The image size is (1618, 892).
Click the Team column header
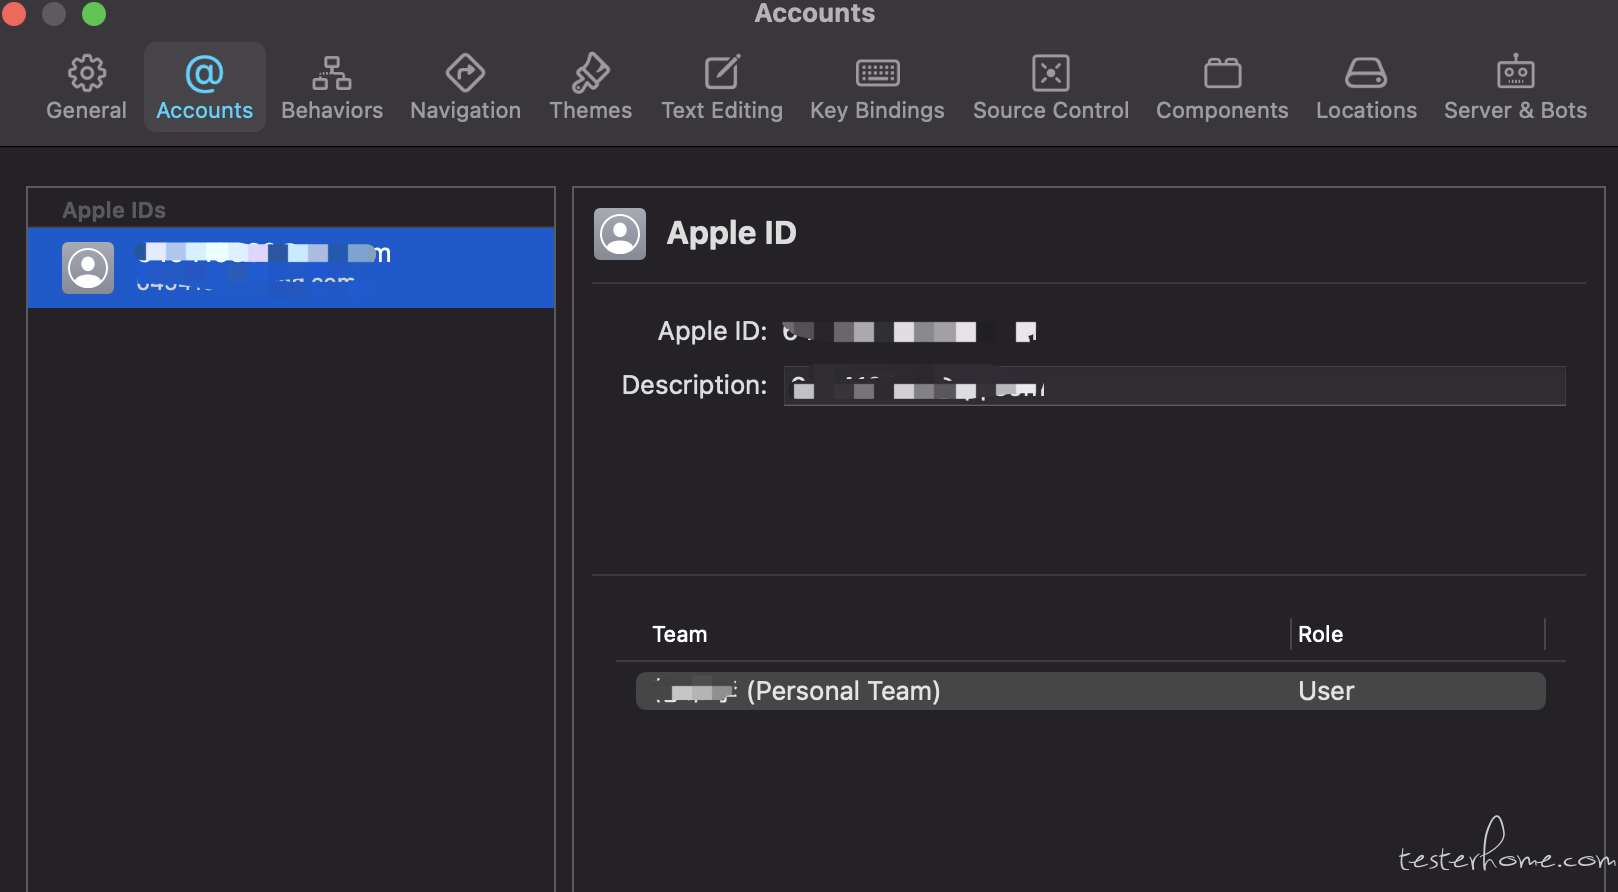coord(680,634)
